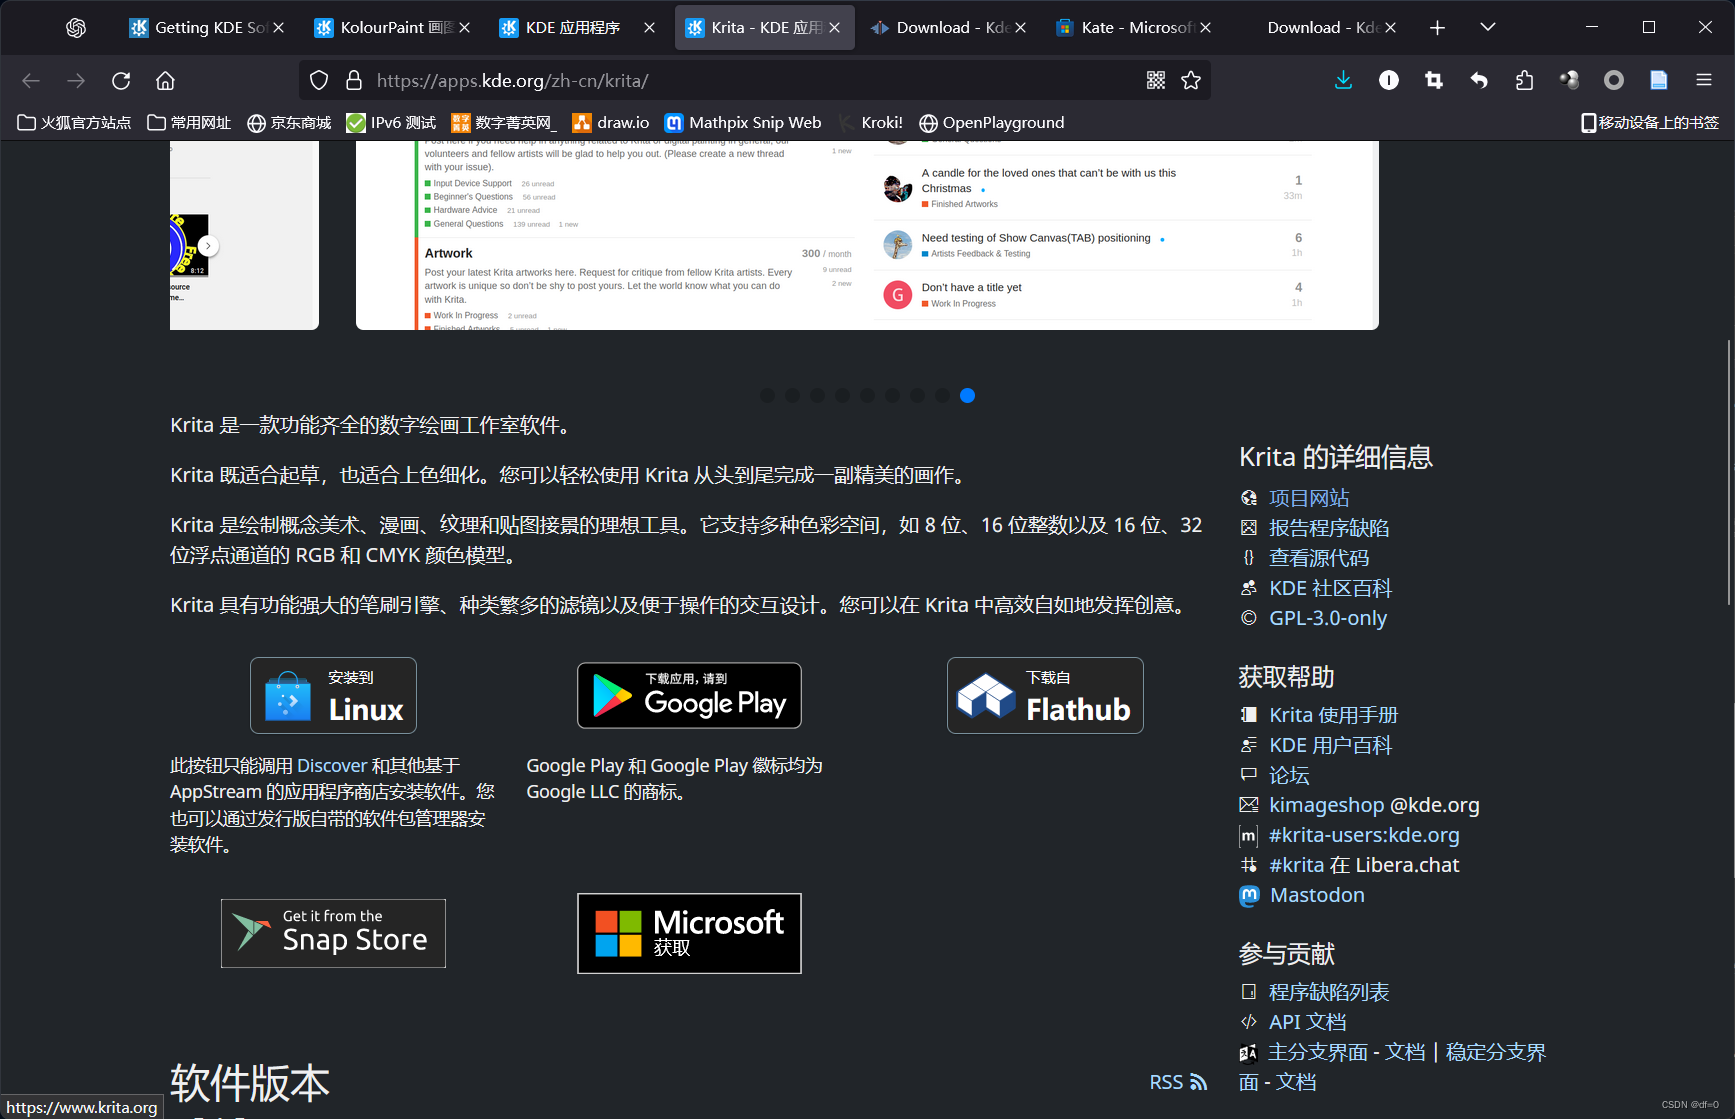Image resolution: width=1735 pixels, height=1119 pixels.
Task: Select the last carousel pagination dot
Action: [x=967, y=396]
